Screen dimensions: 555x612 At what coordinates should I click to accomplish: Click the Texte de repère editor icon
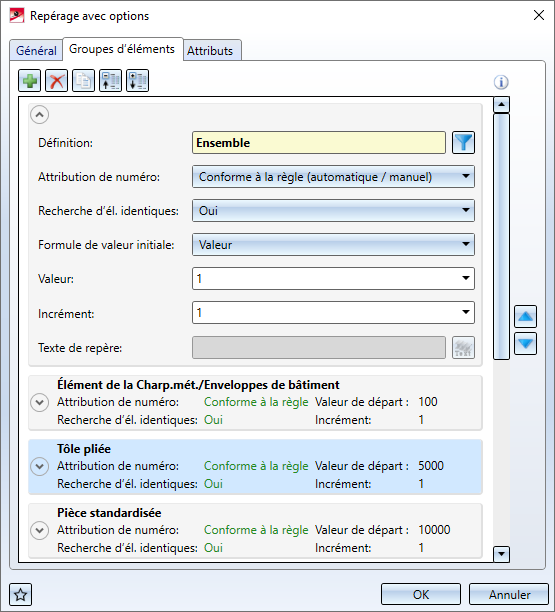tap(463, 347)
